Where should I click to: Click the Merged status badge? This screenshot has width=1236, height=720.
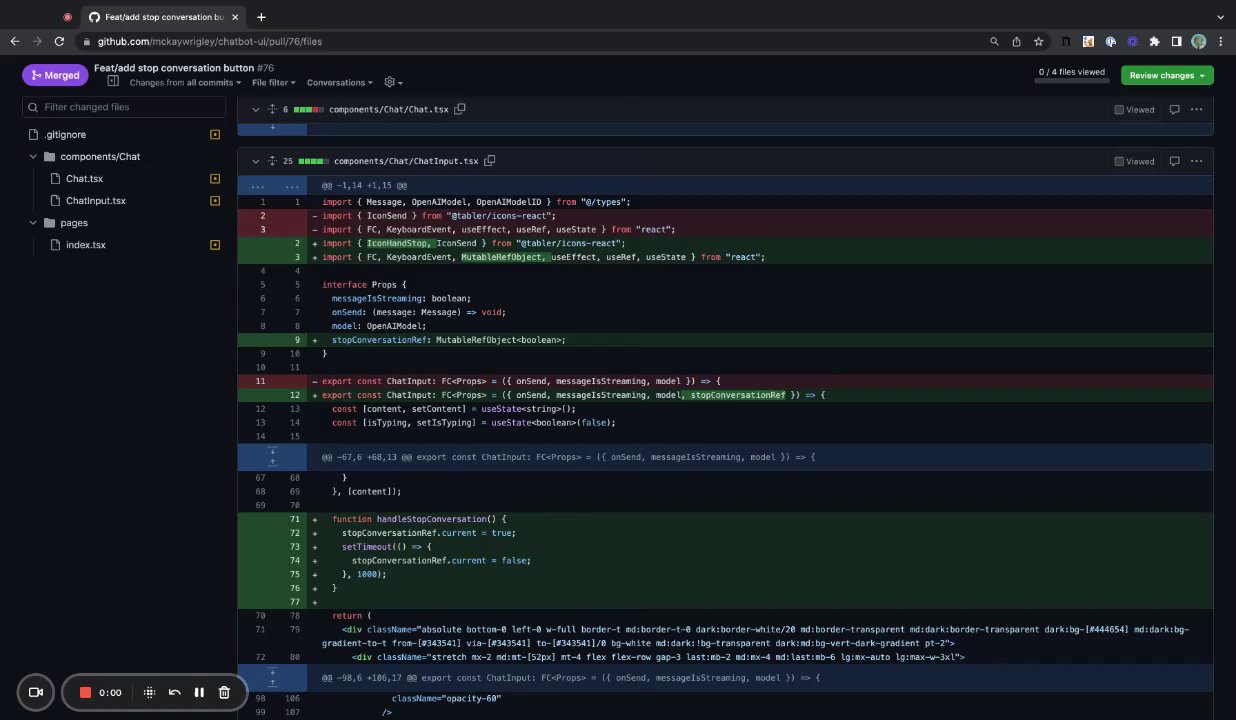[55, 75]
